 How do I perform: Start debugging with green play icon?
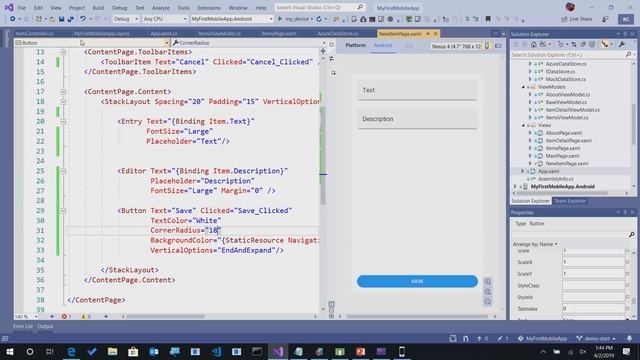pos(280,19)
